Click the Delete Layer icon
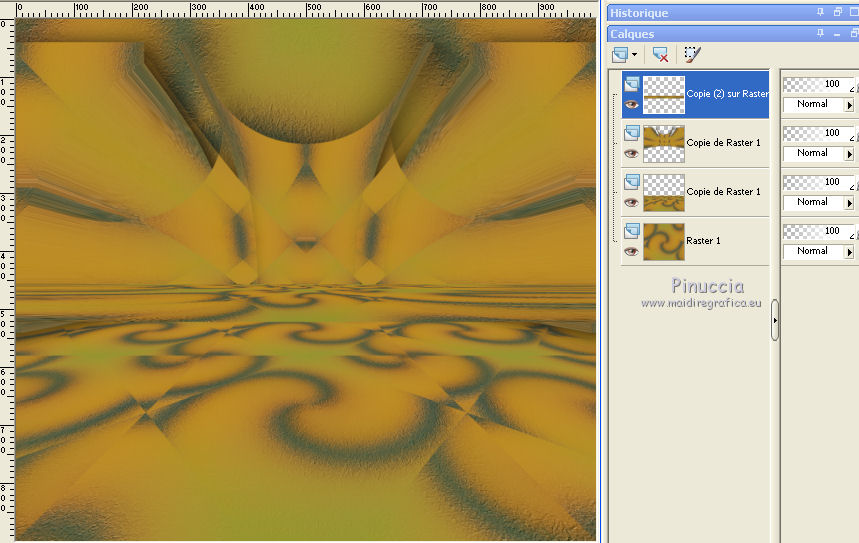This screenshot has width=859, height=543. pos(660,55)
